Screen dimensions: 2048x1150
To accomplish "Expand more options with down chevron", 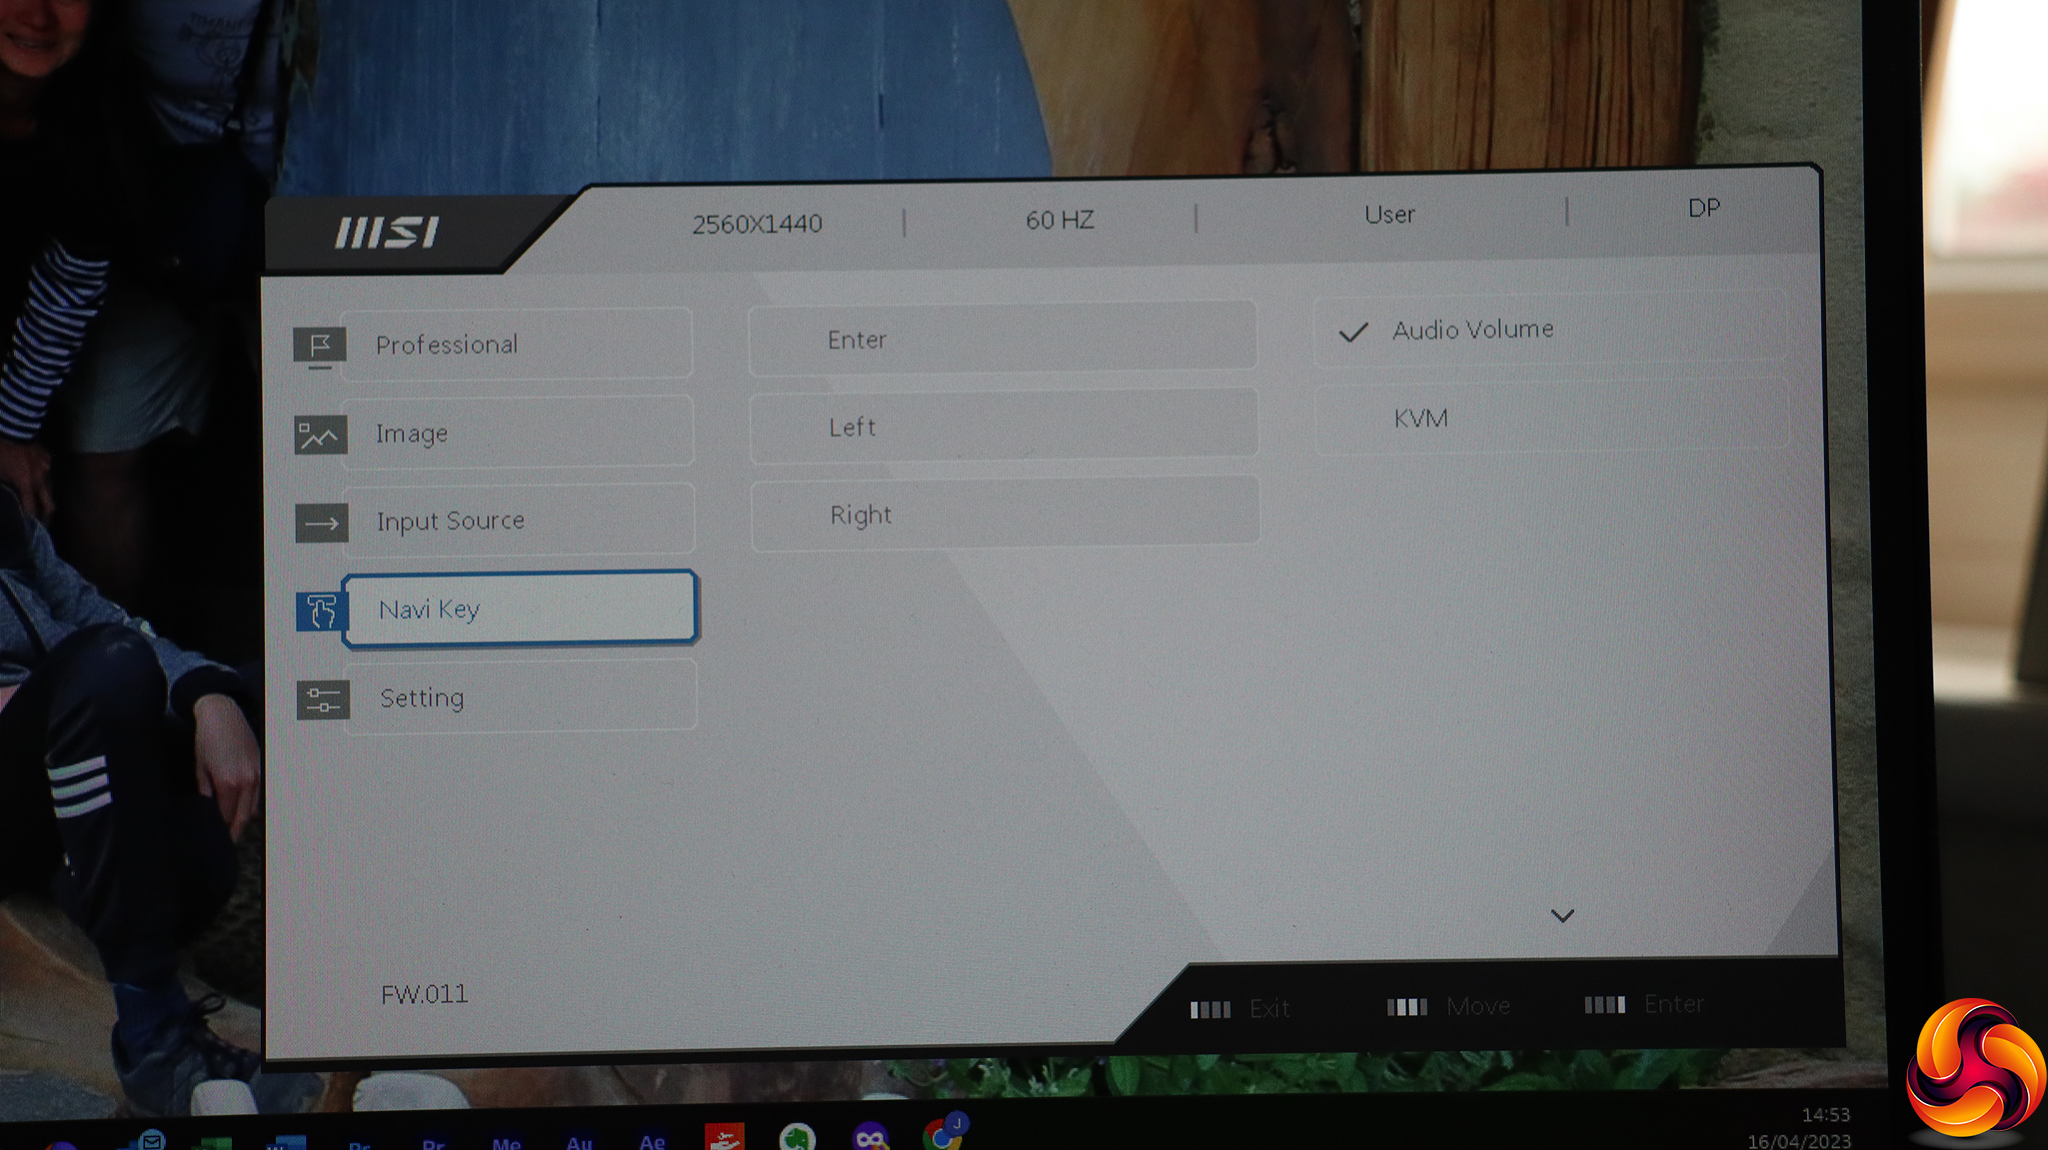I will [x=1562, y=915].
